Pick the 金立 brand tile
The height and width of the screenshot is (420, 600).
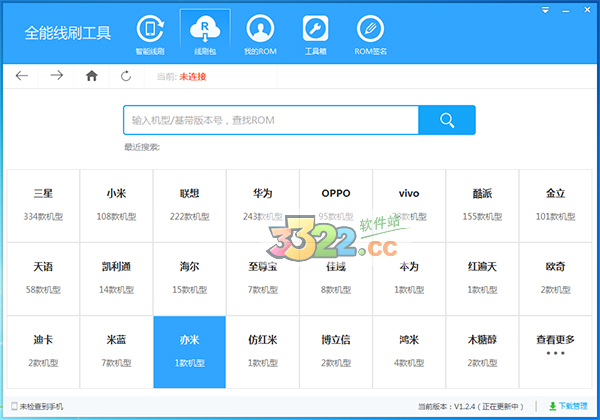(x=555, y=202)
